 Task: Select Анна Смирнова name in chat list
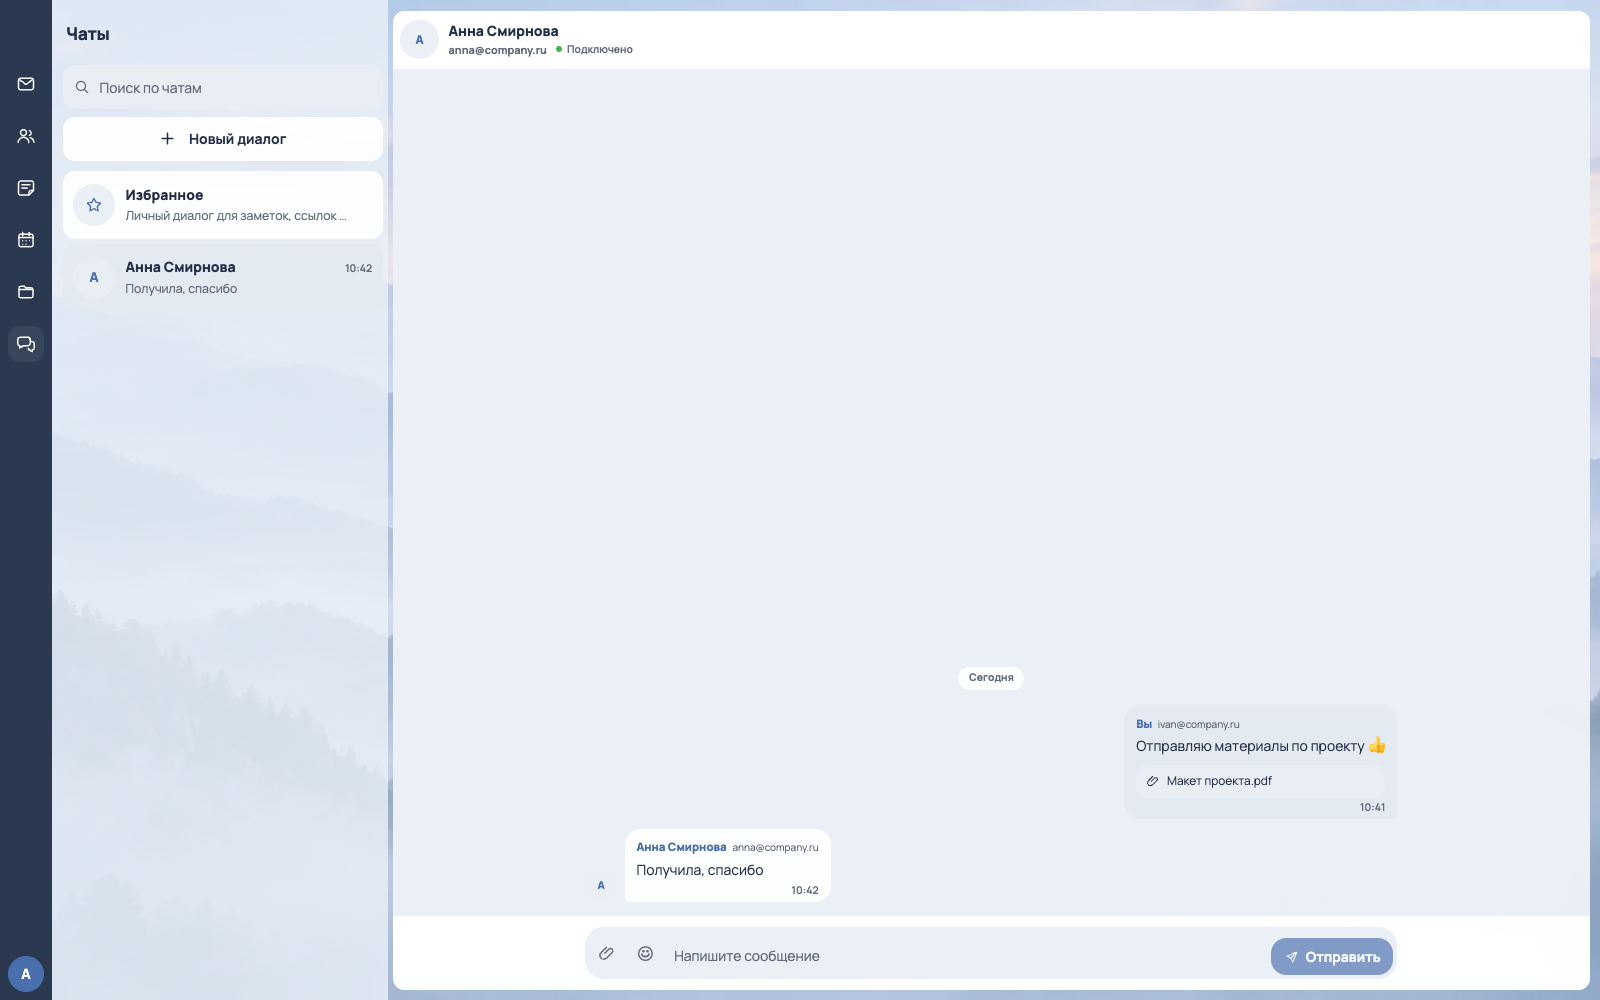click(180, 267)
